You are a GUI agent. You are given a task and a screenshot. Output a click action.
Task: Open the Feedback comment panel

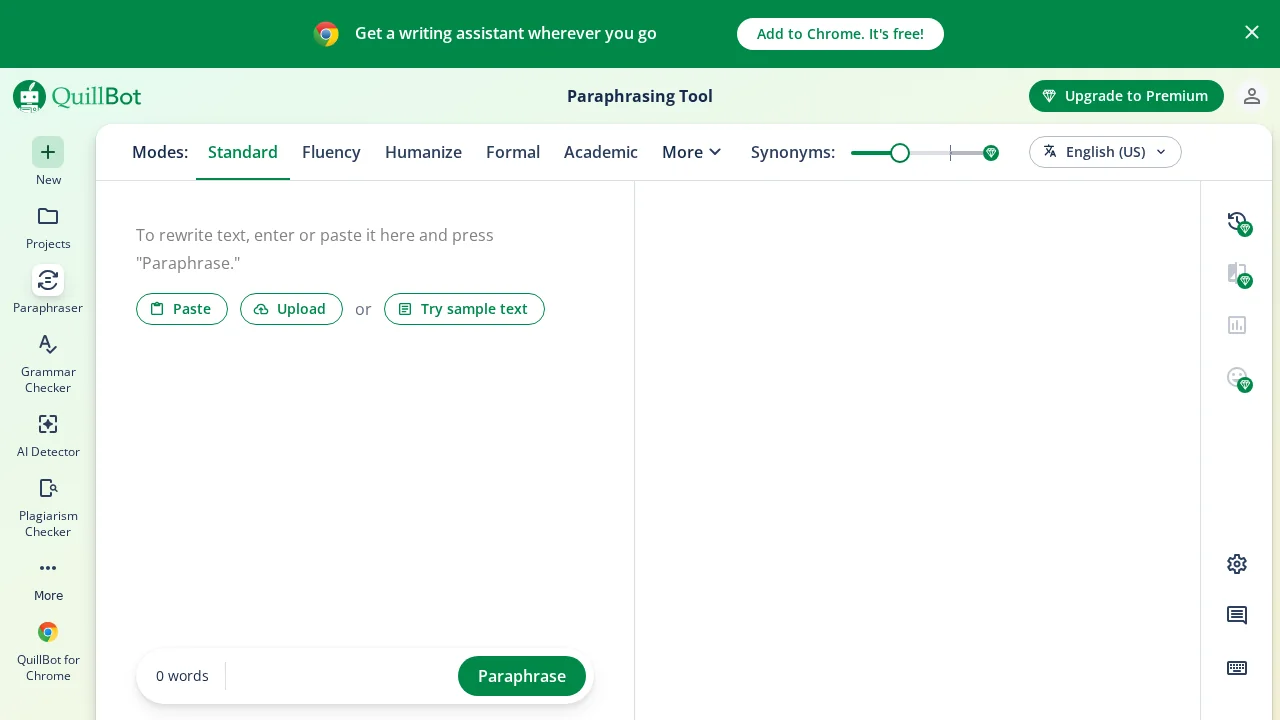coord(1237,615)
